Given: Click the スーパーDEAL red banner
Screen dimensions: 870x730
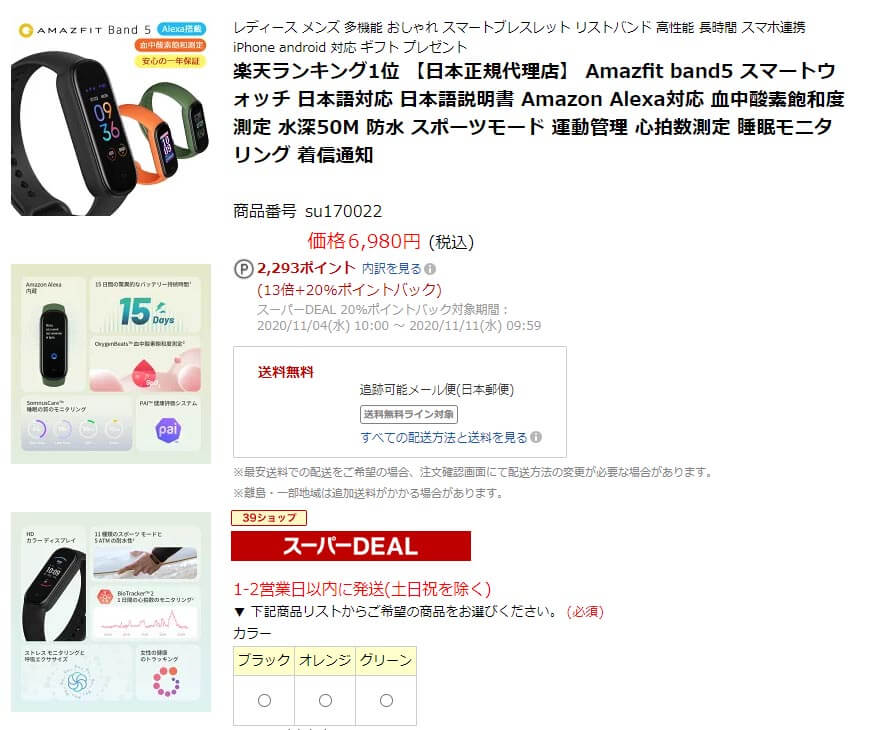Looking at the screenshot, I should 351,546.
